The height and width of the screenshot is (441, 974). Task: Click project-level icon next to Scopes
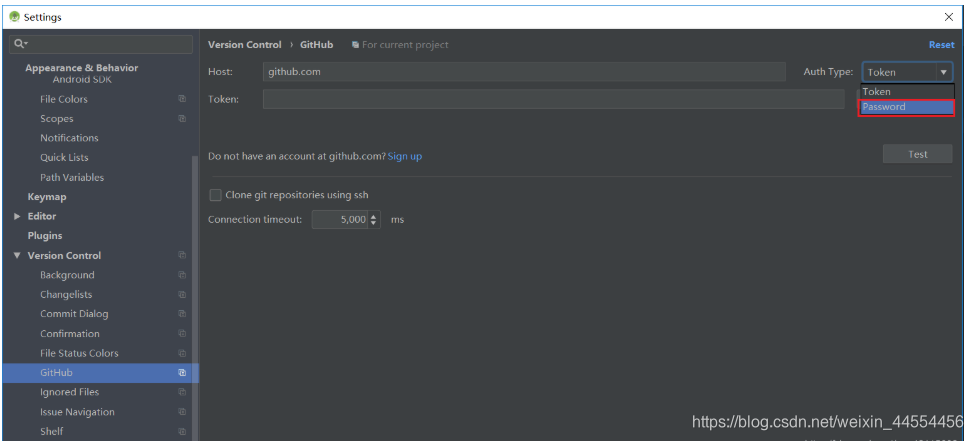[182, 119]
